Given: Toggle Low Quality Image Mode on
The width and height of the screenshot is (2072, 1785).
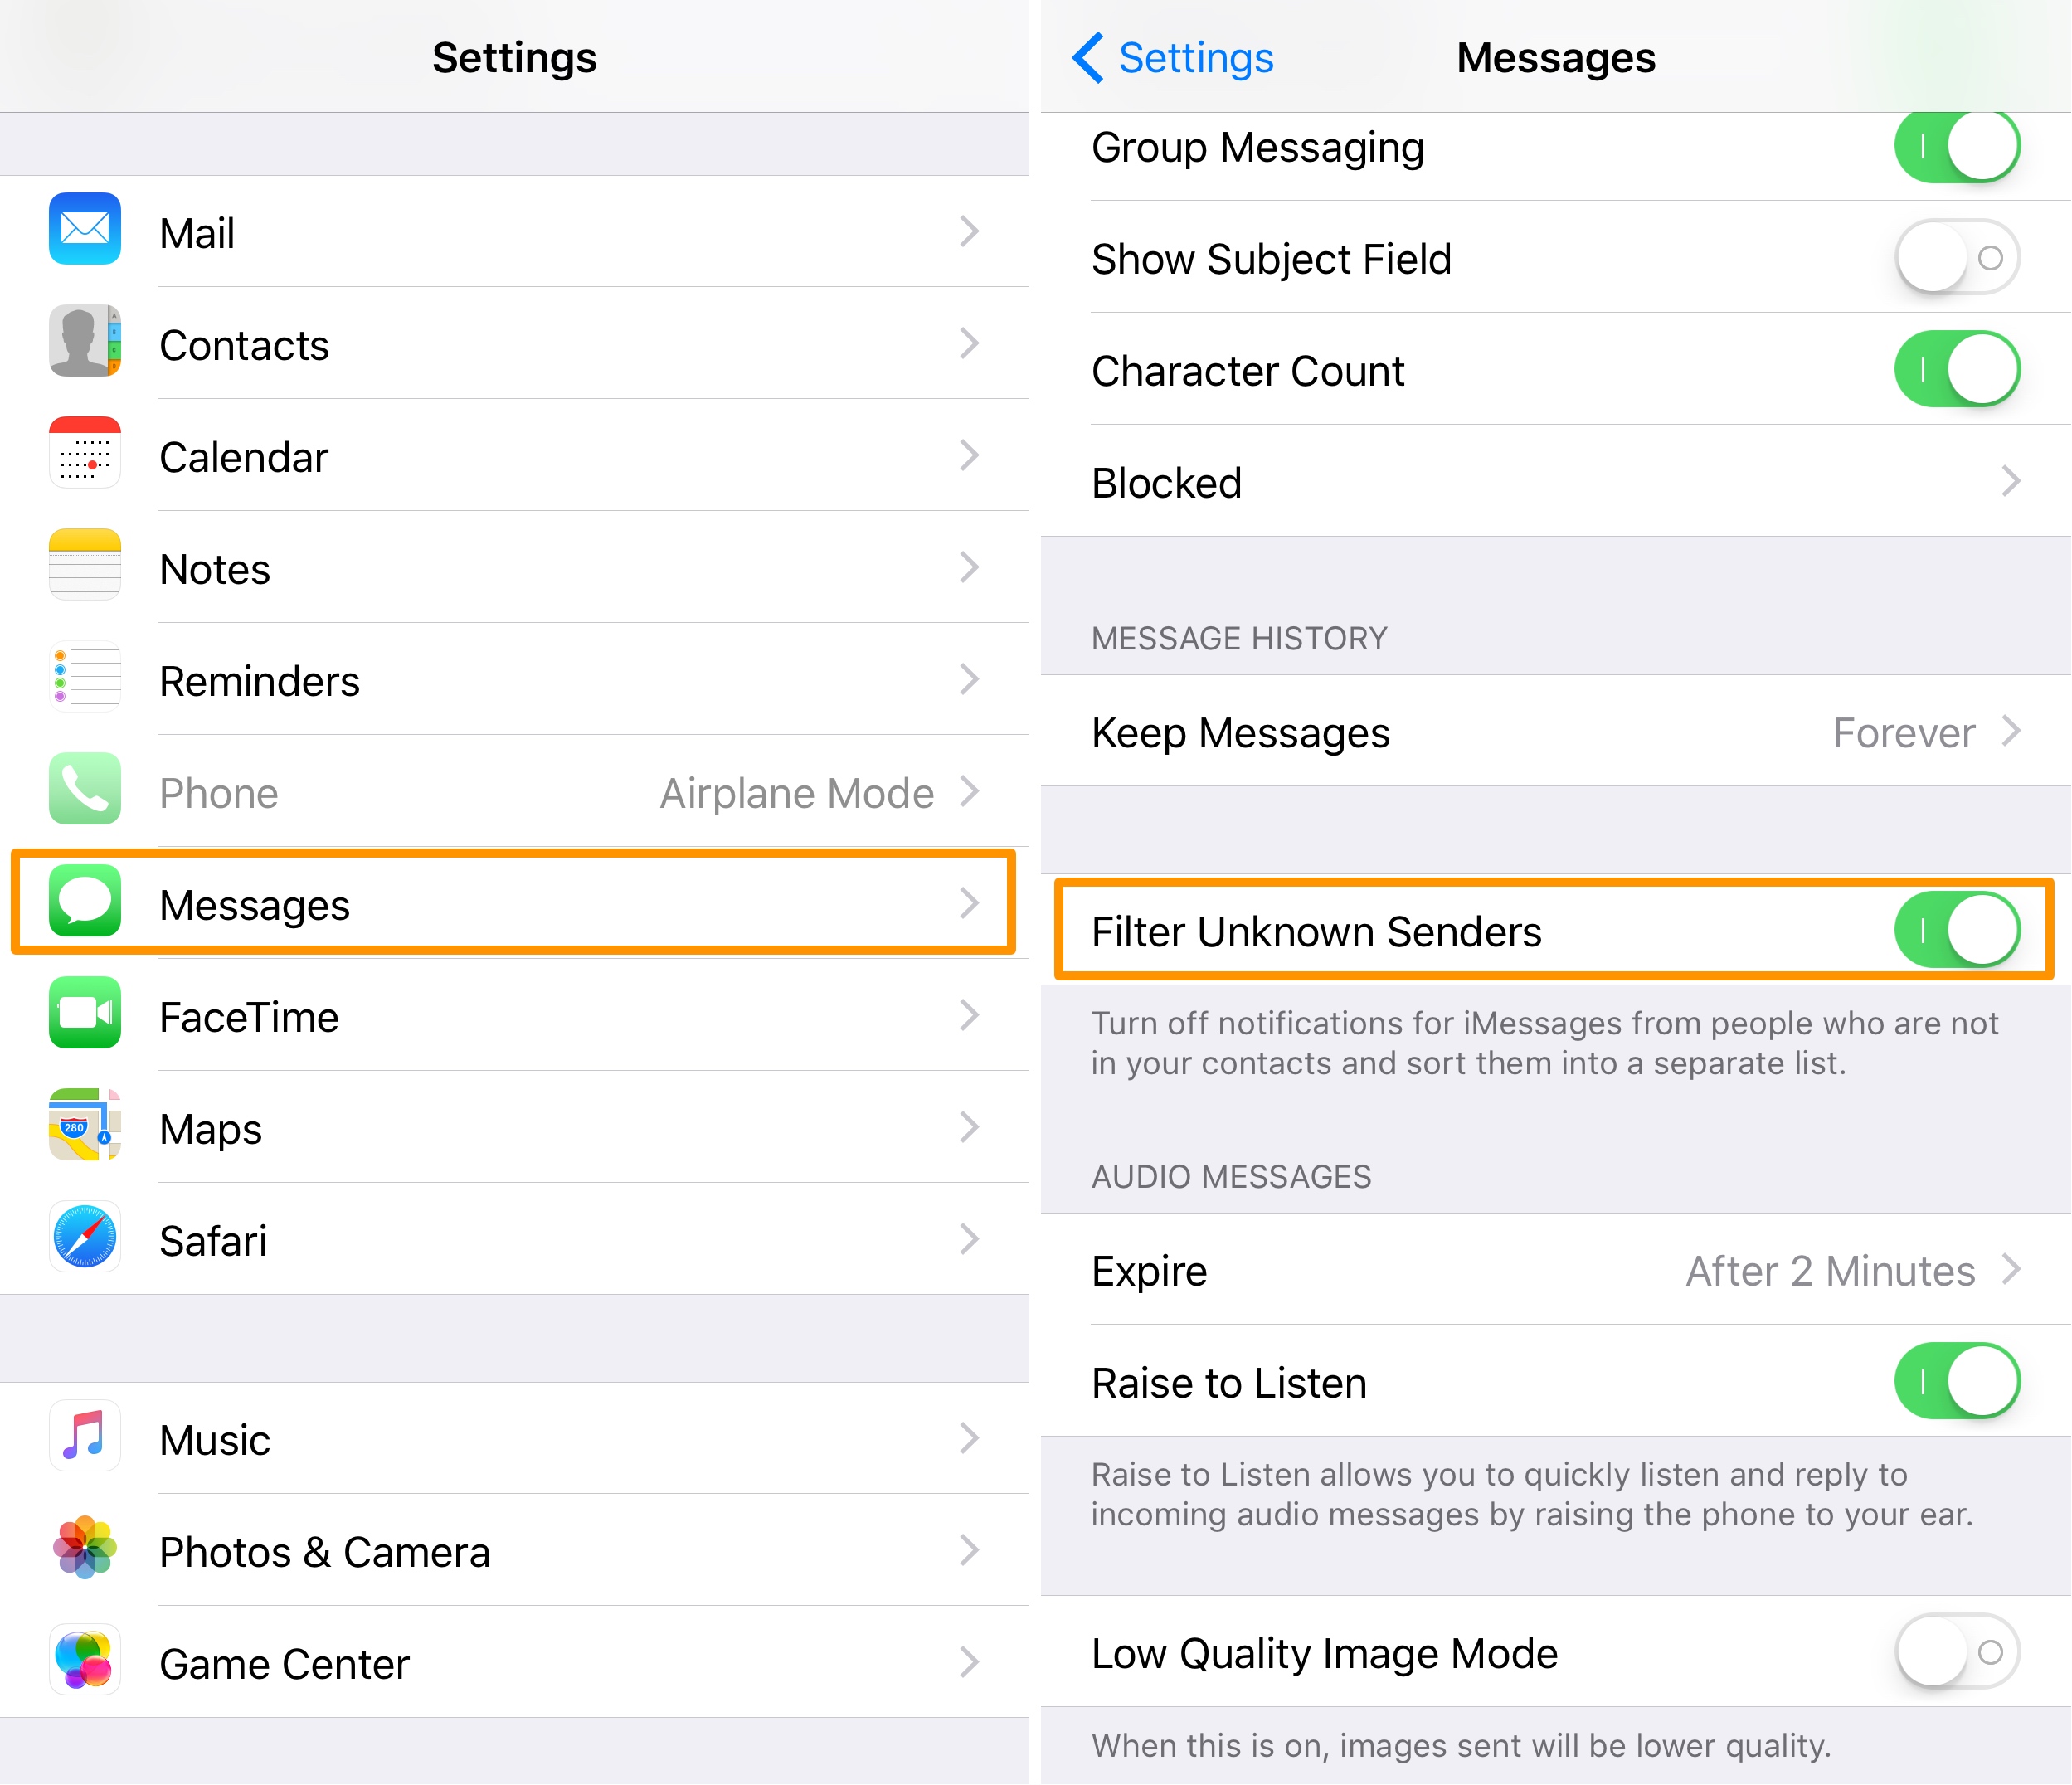Looking at the screenshot, I should click(1957, 1652).
